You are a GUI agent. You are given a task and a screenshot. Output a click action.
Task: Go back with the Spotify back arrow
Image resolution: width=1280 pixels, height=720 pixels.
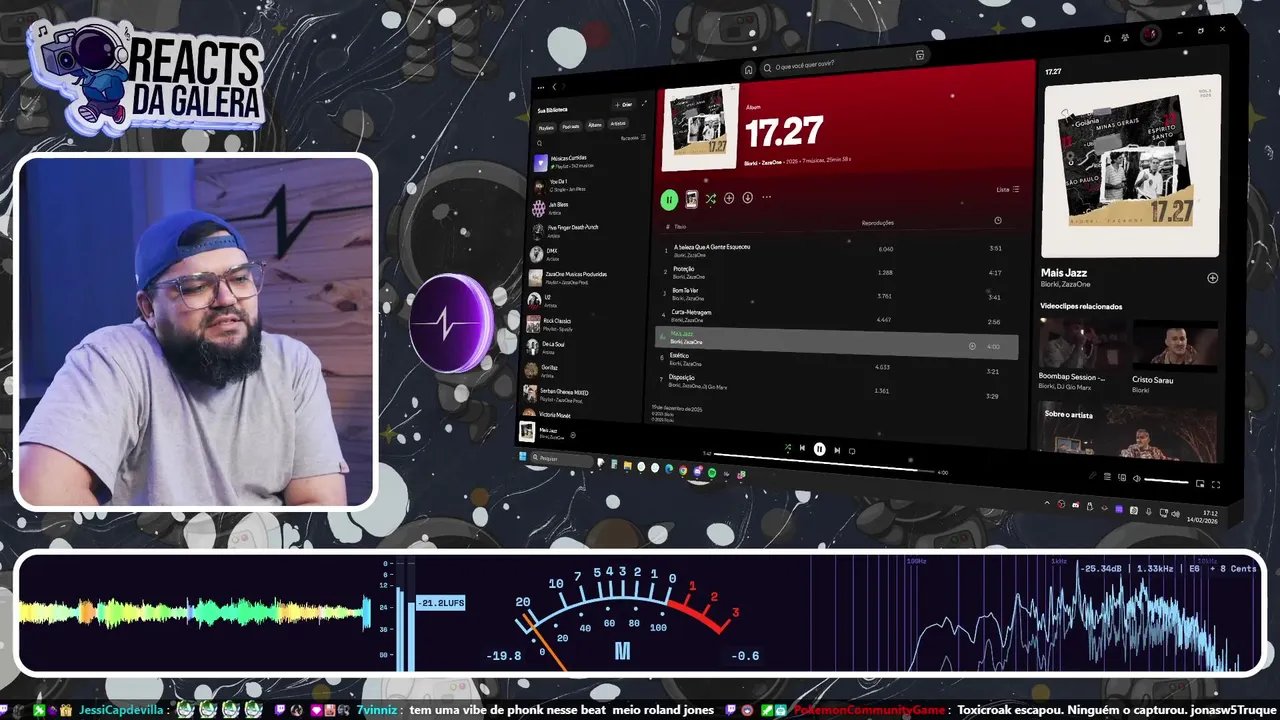[x=554, y=87]
